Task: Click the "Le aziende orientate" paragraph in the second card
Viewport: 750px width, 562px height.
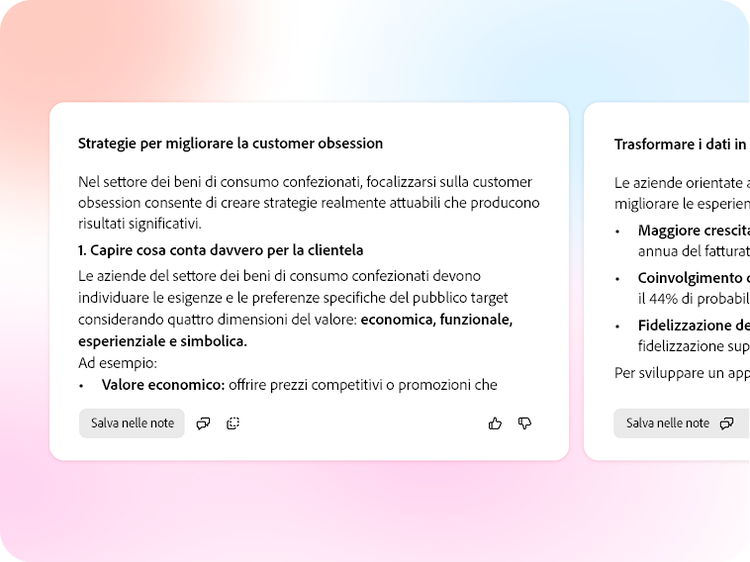Action: pyautogui.click(x=681, y=183)
